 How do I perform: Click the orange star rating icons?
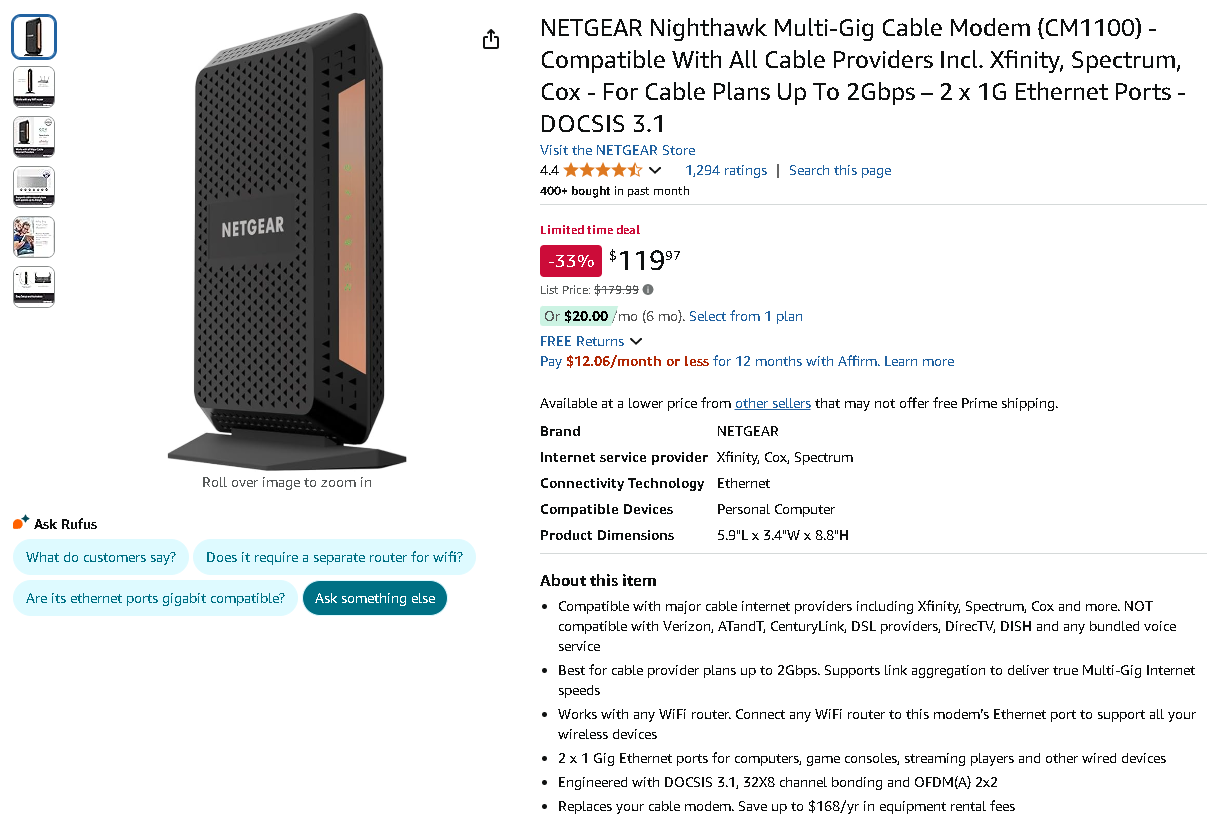601,170
